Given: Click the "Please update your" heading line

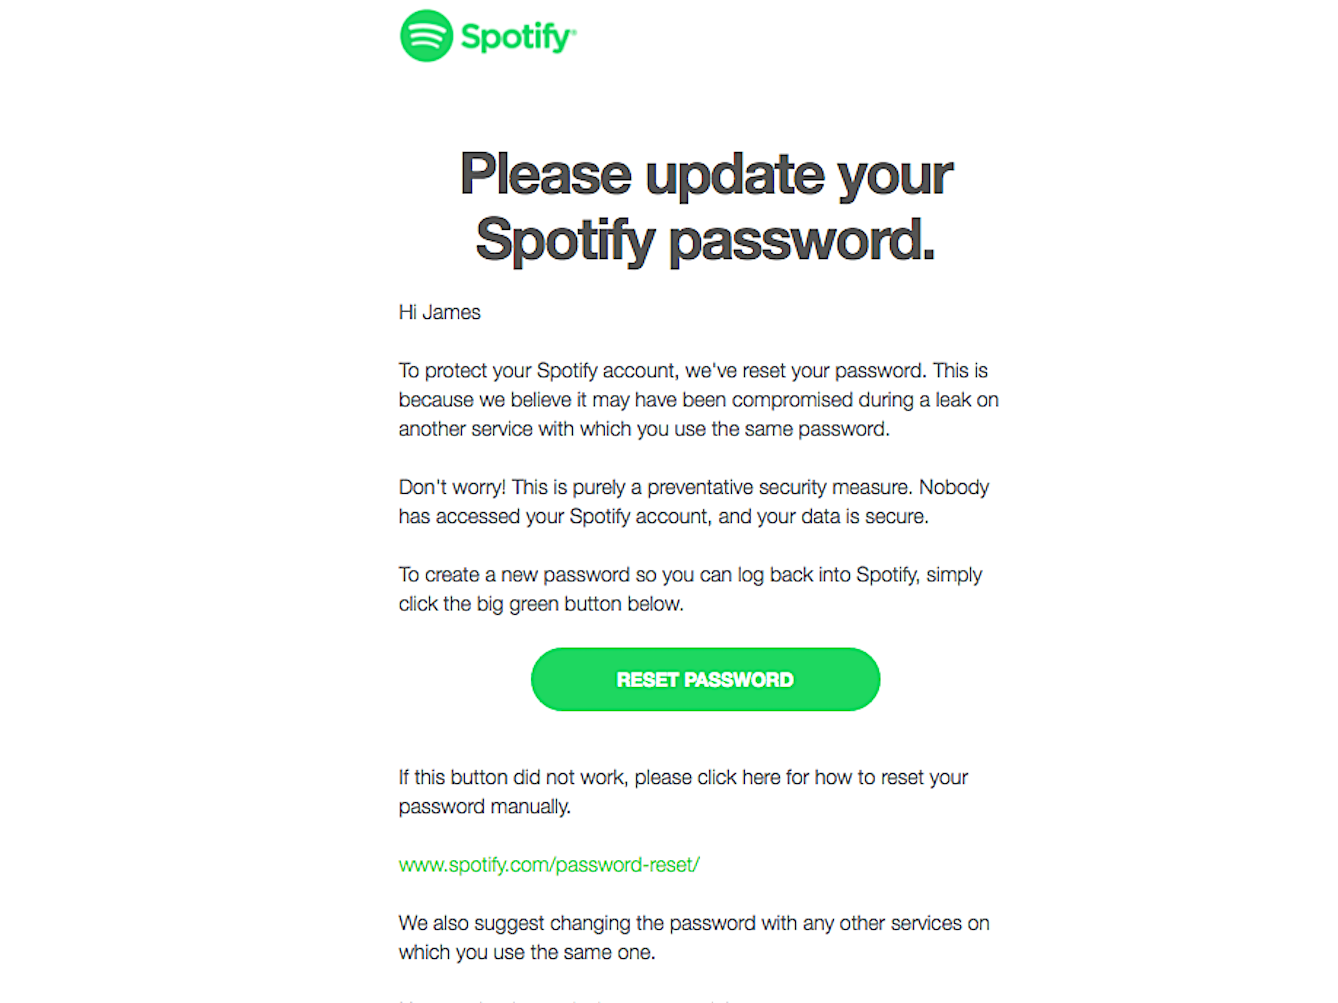Looking at the screenshot, I should click(706, 175).
